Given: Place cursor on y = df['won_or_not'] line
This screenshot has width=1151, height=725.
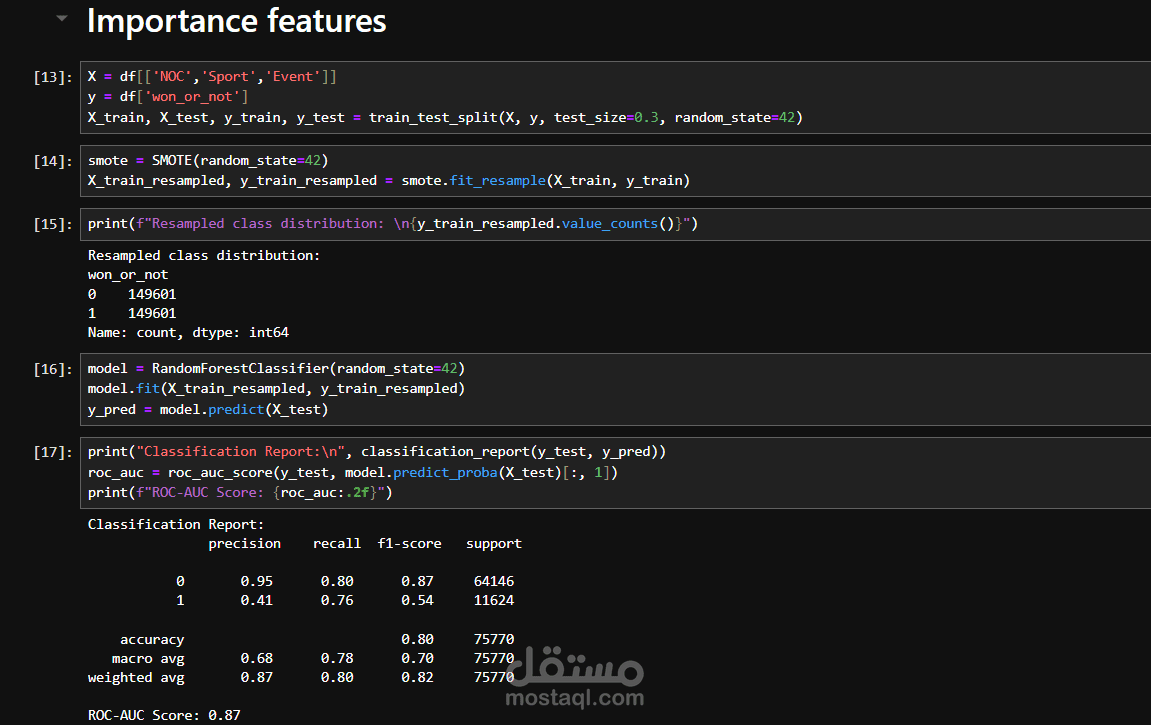Looking at the screenshot, I should [168, 97].
